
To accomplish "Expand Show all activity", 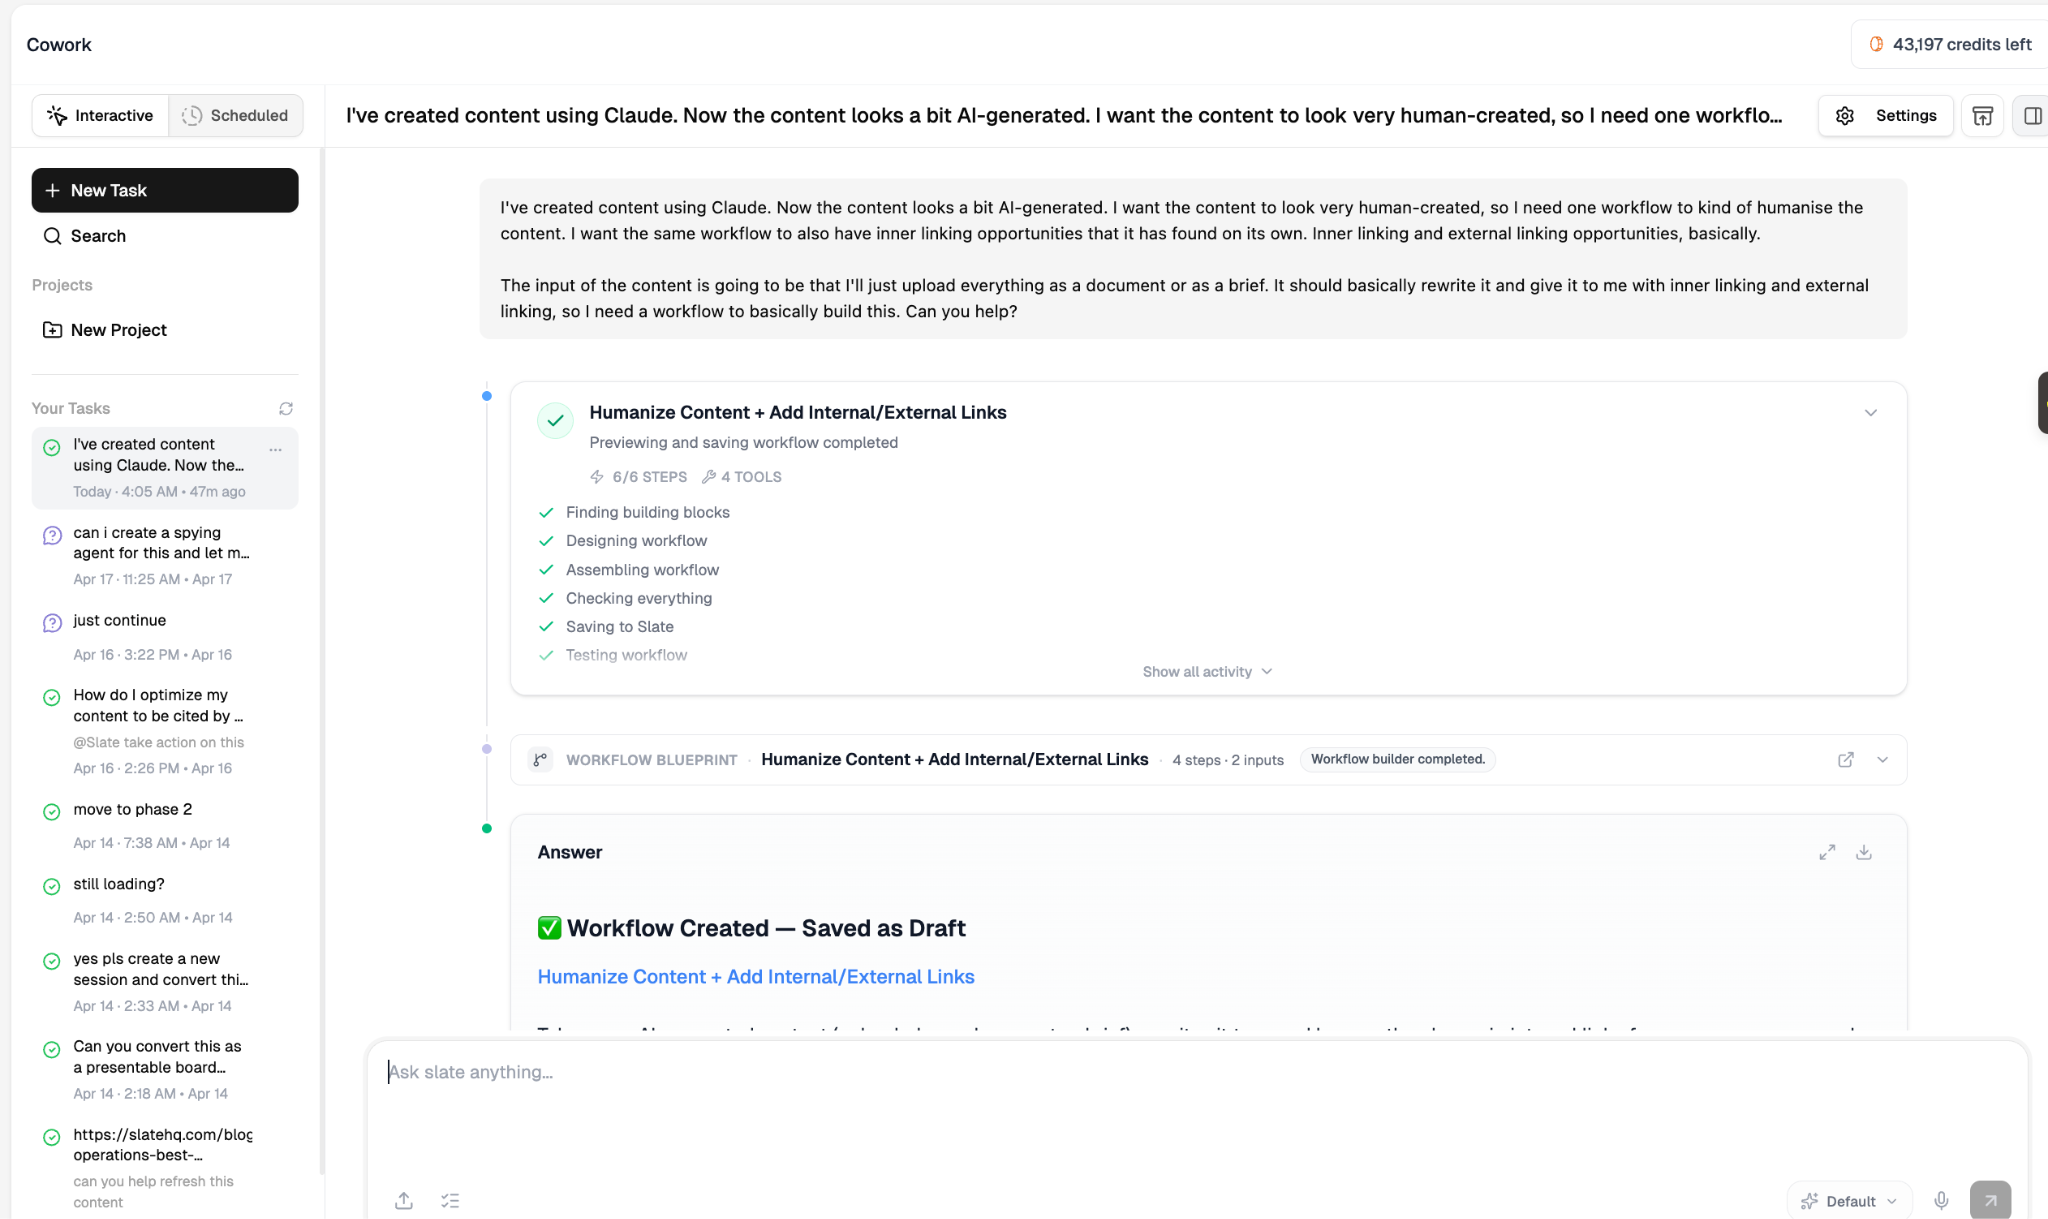I will [x=1207, y=672].
